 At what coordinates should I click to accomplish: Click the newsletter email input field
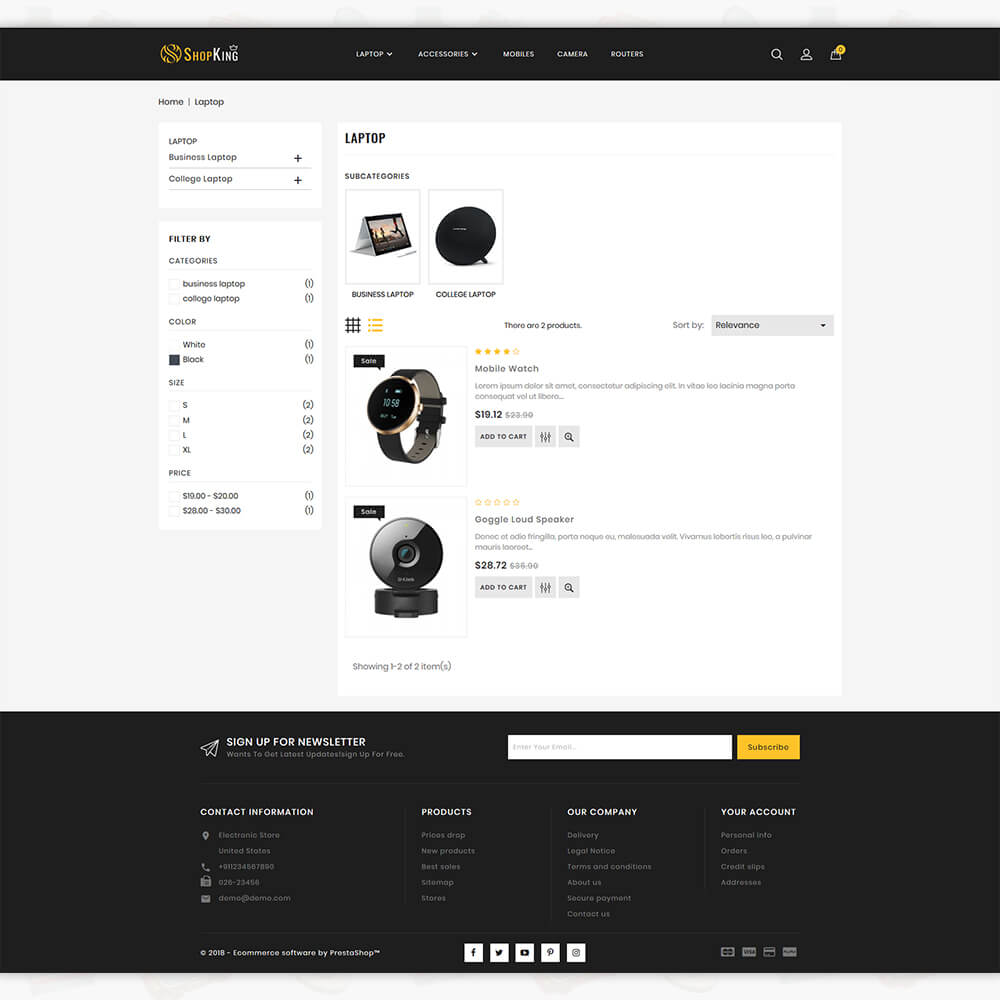click(619, 747)
